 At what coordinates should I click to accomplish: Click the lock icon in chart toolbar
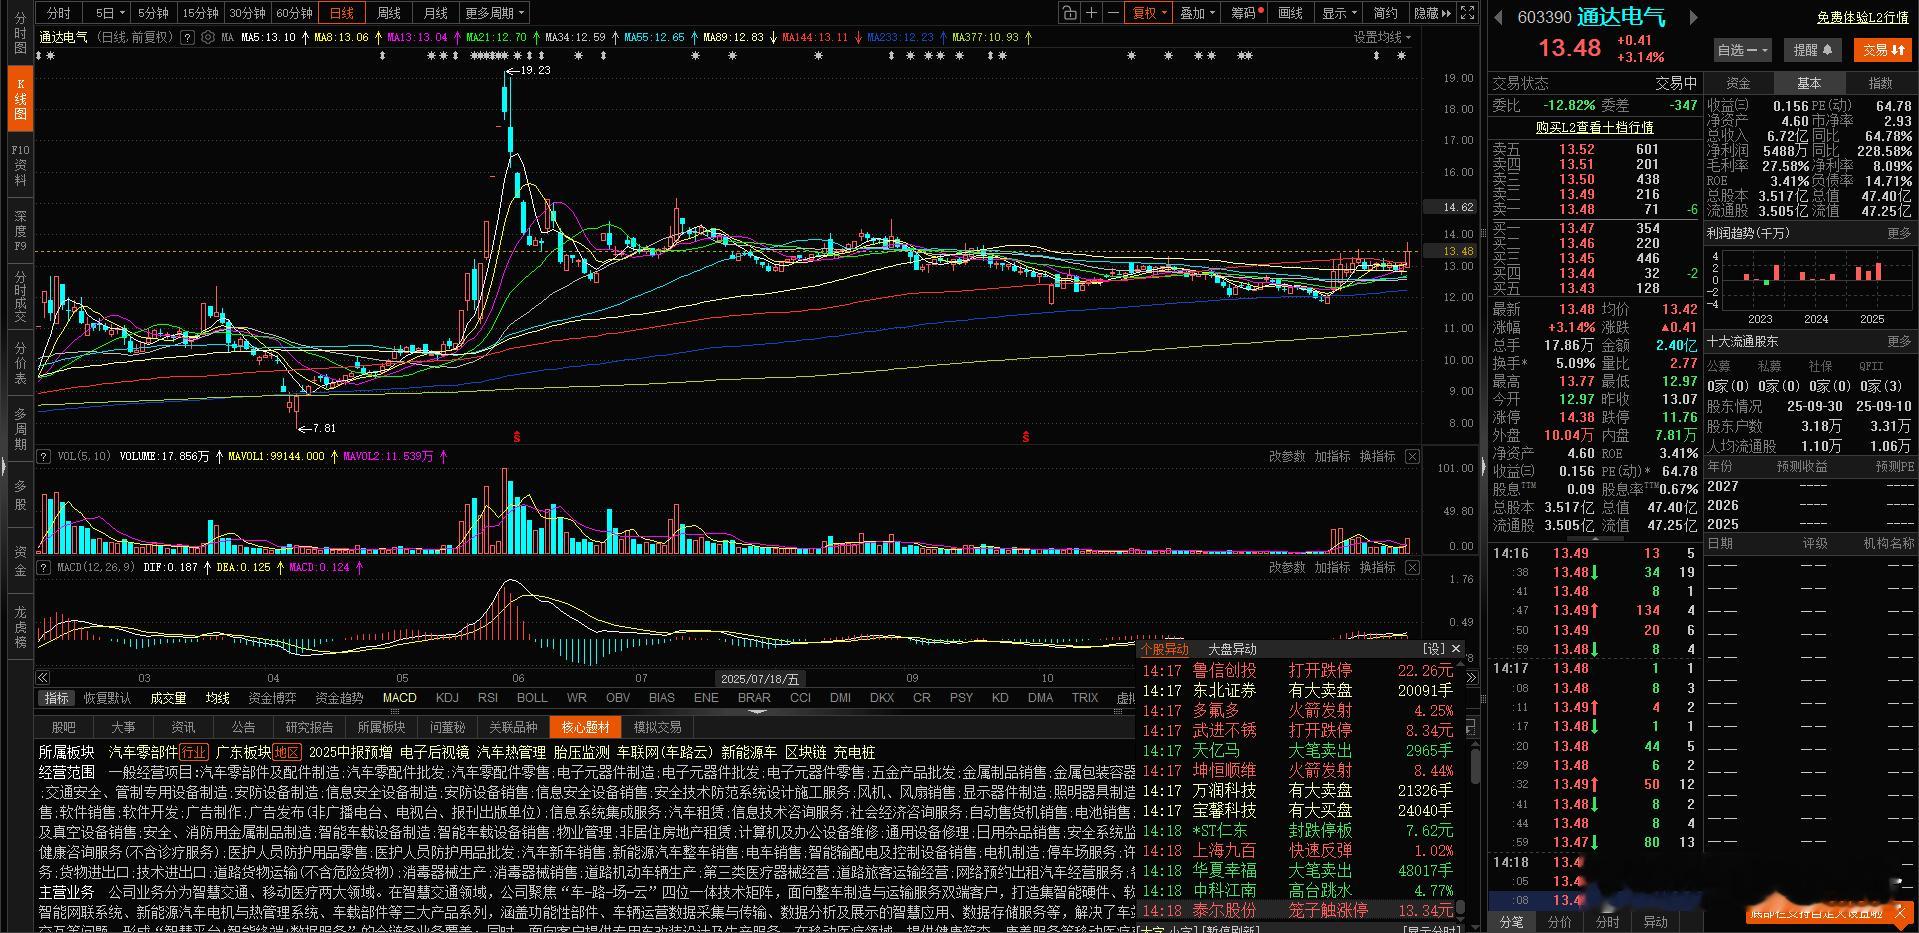tap(1069, 13)
